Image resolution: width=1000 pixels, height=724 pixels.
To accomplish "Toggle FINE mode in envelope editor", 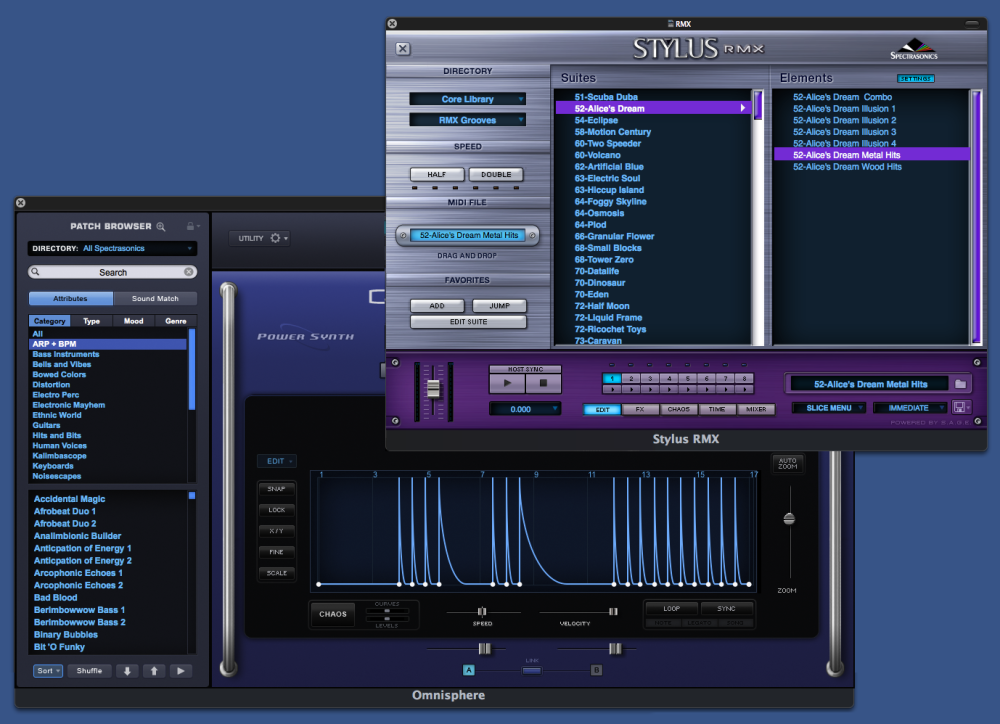I will click(276, 552).
